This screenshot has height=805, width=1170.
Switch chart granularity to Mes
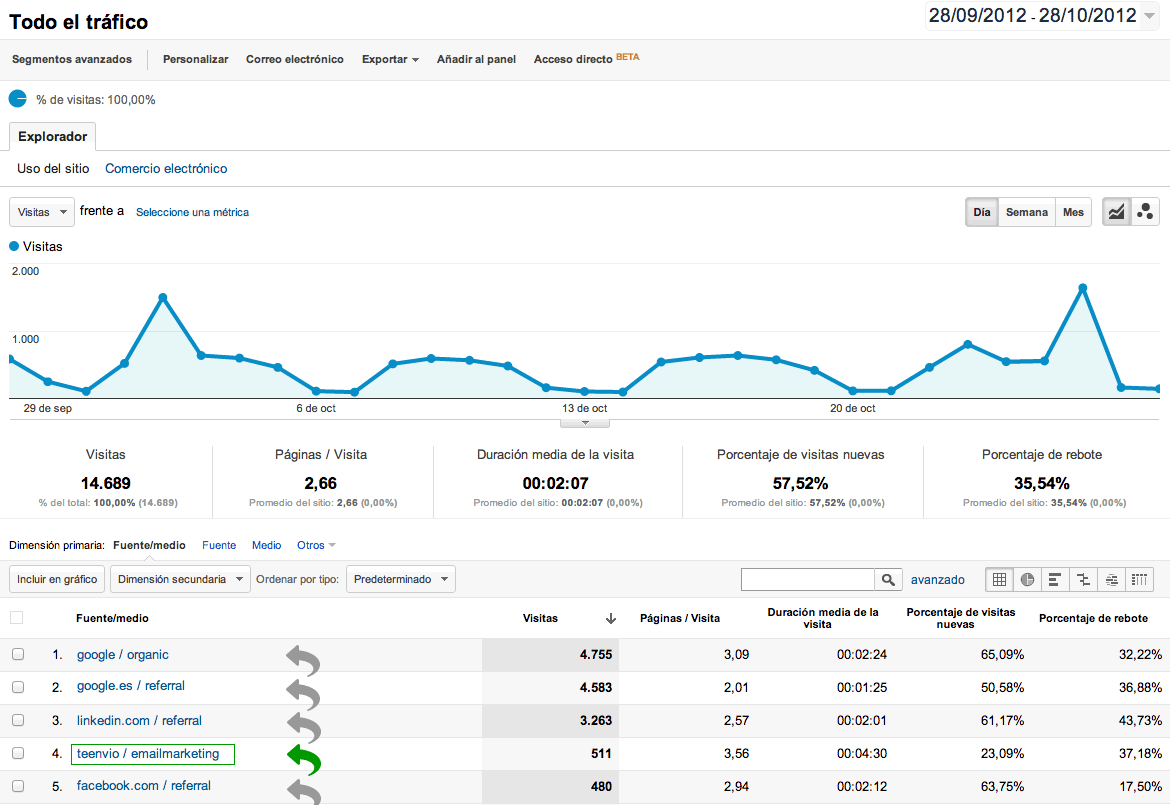[x=1074, y=212]
